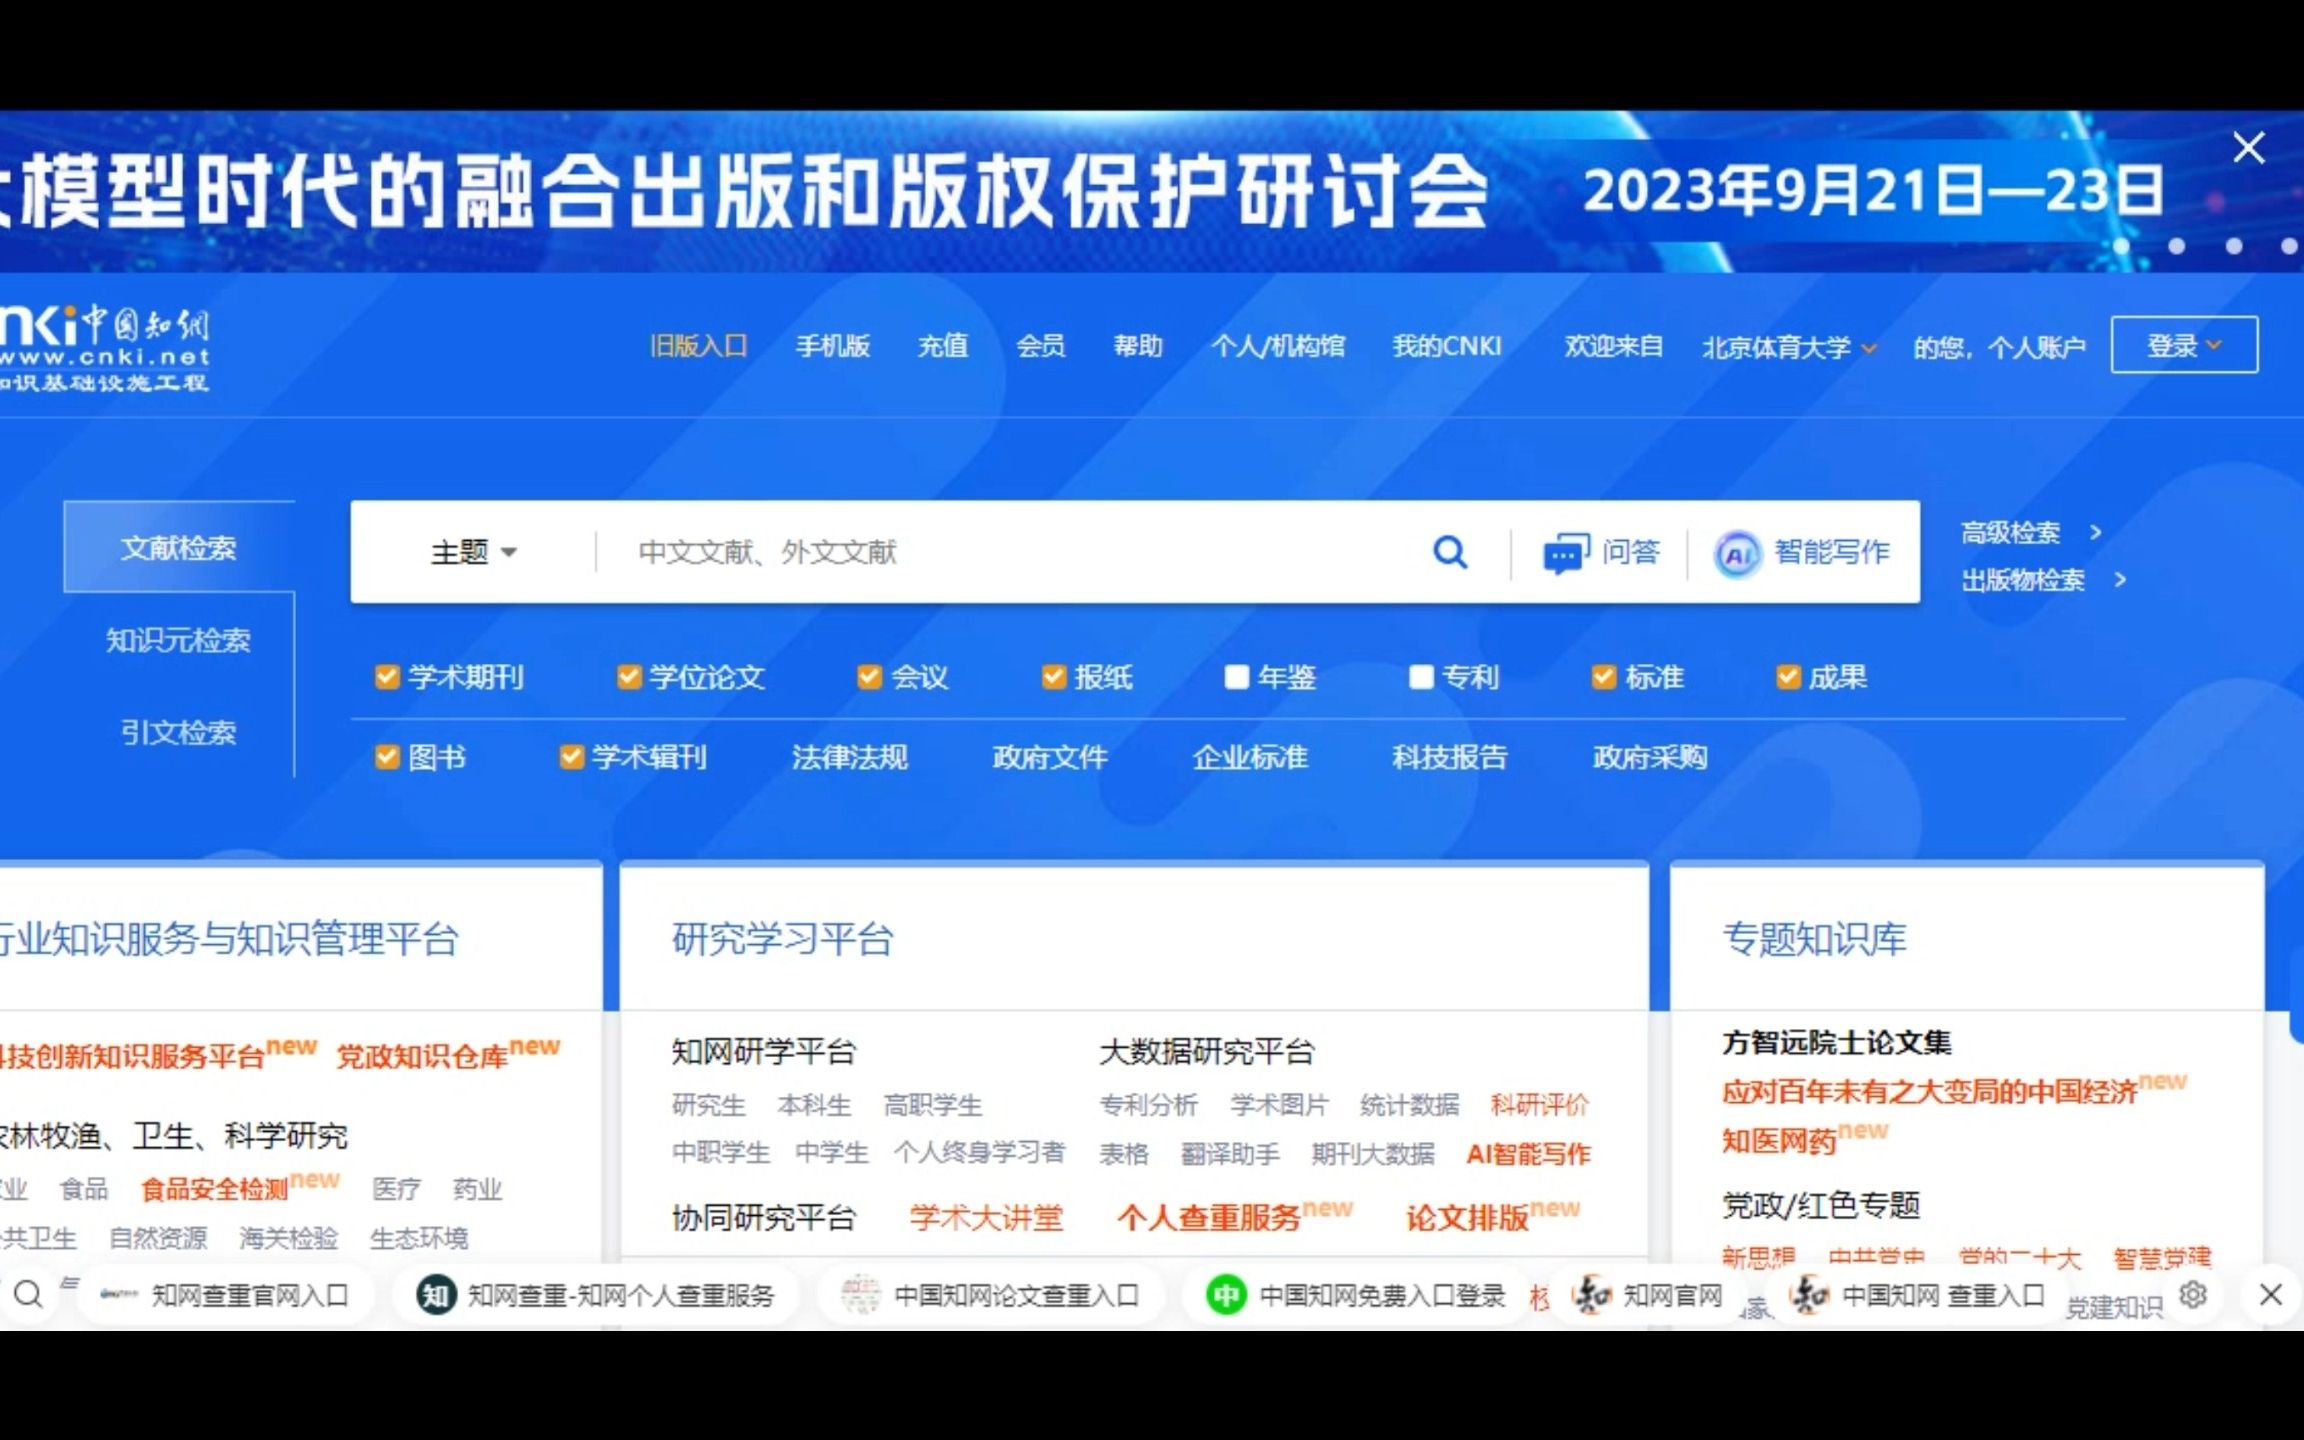This screenshot has width=2304, height=1440.
Task: Click the bottom bar magnifier search icon
Action: (x=28, y=1294)
